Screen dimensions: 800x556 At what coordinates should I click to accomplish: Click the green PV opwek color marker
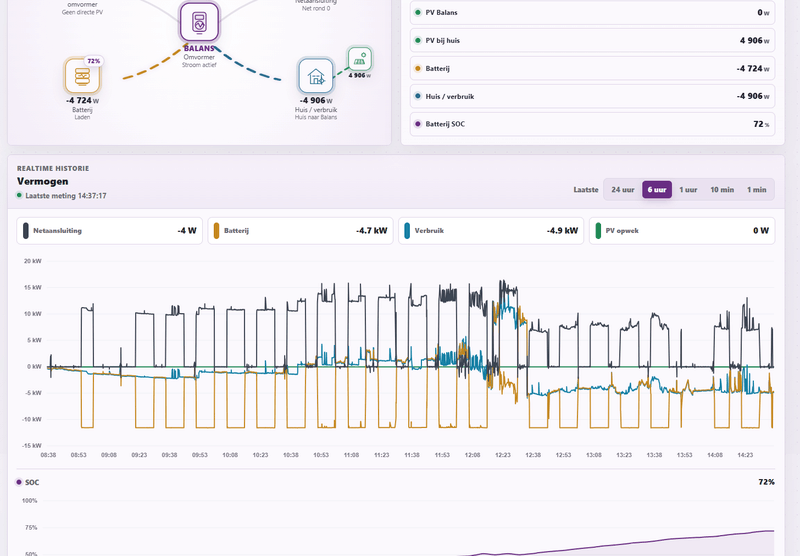coord(598,231)
